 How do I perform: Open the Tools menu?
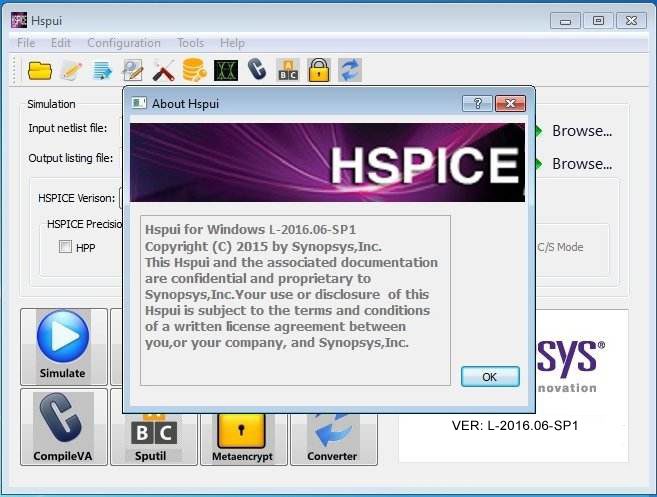[x=191, y=43]
